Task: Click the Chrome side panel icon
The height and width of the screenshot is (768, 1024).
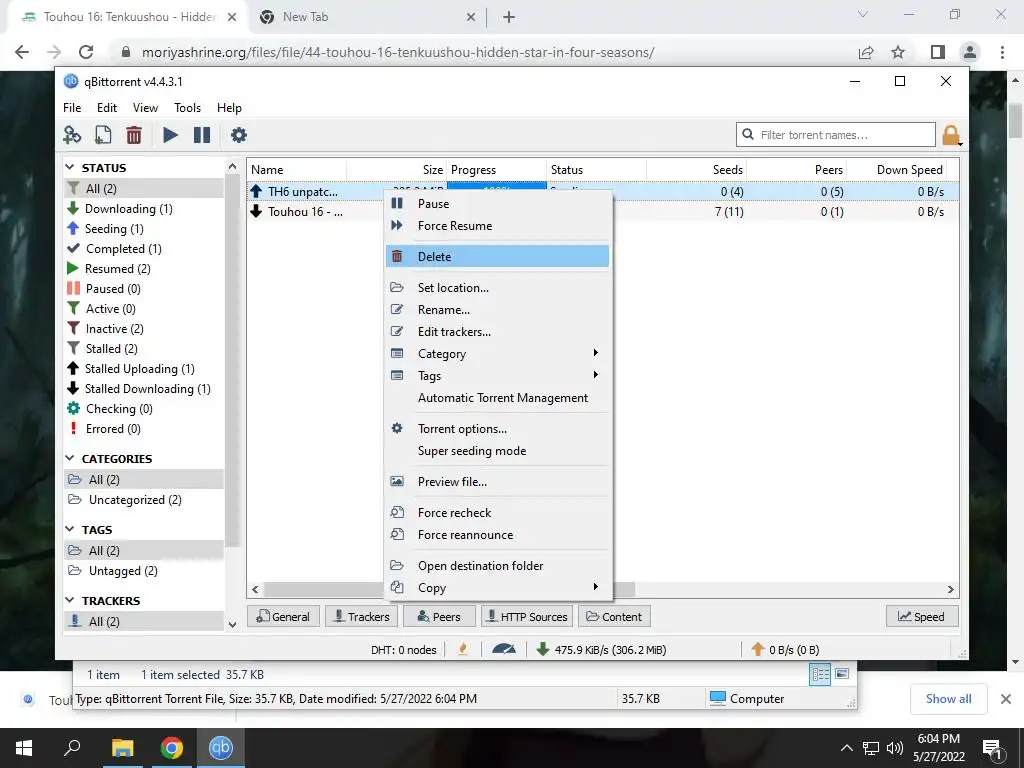Action: (x=938, y=52)
